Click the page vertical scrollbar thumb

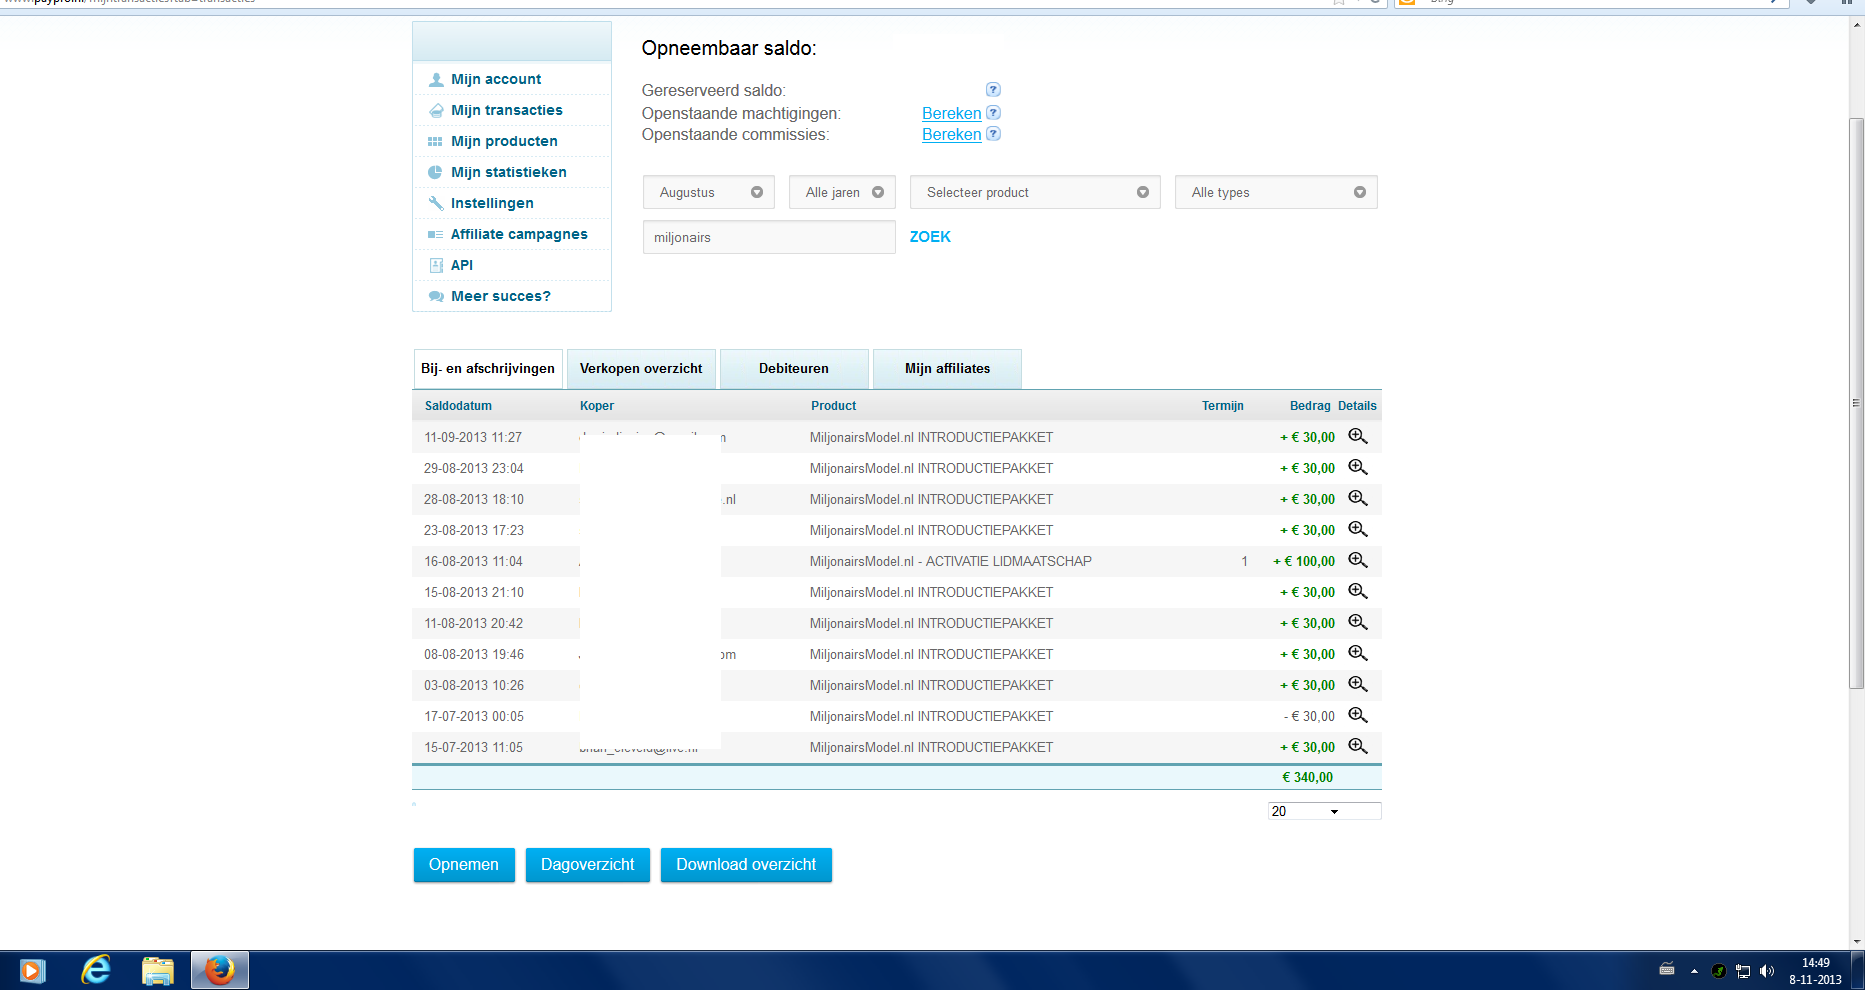click(x=1856, y=403)
